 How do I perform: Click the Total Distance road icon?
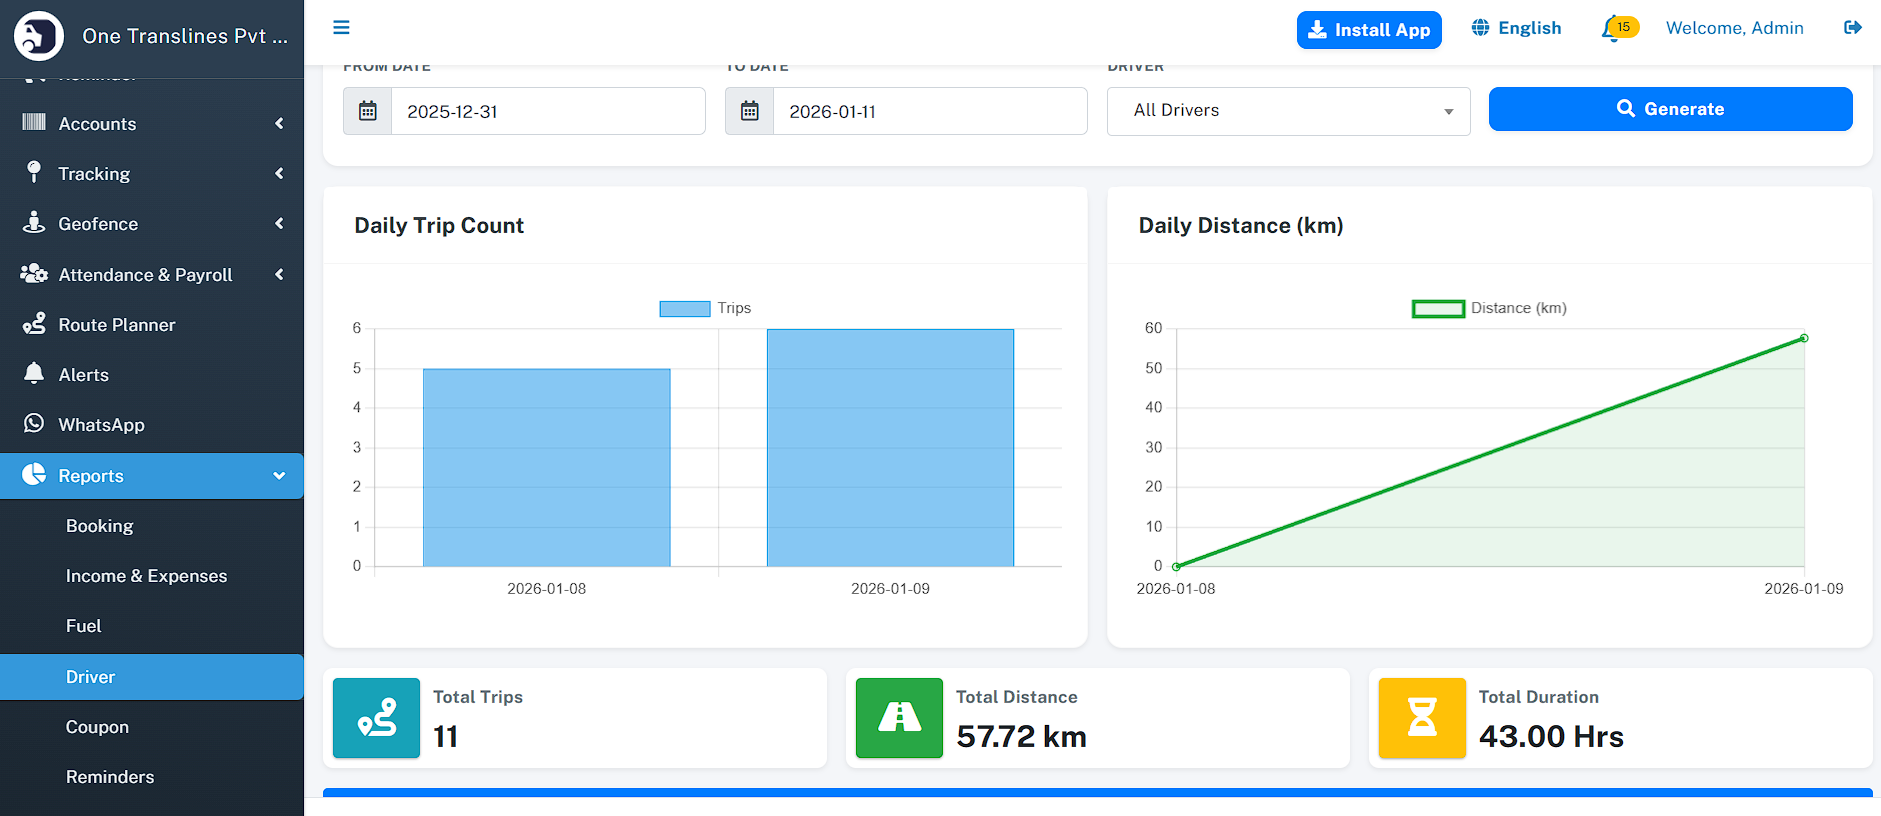click(x=899, y=718)
